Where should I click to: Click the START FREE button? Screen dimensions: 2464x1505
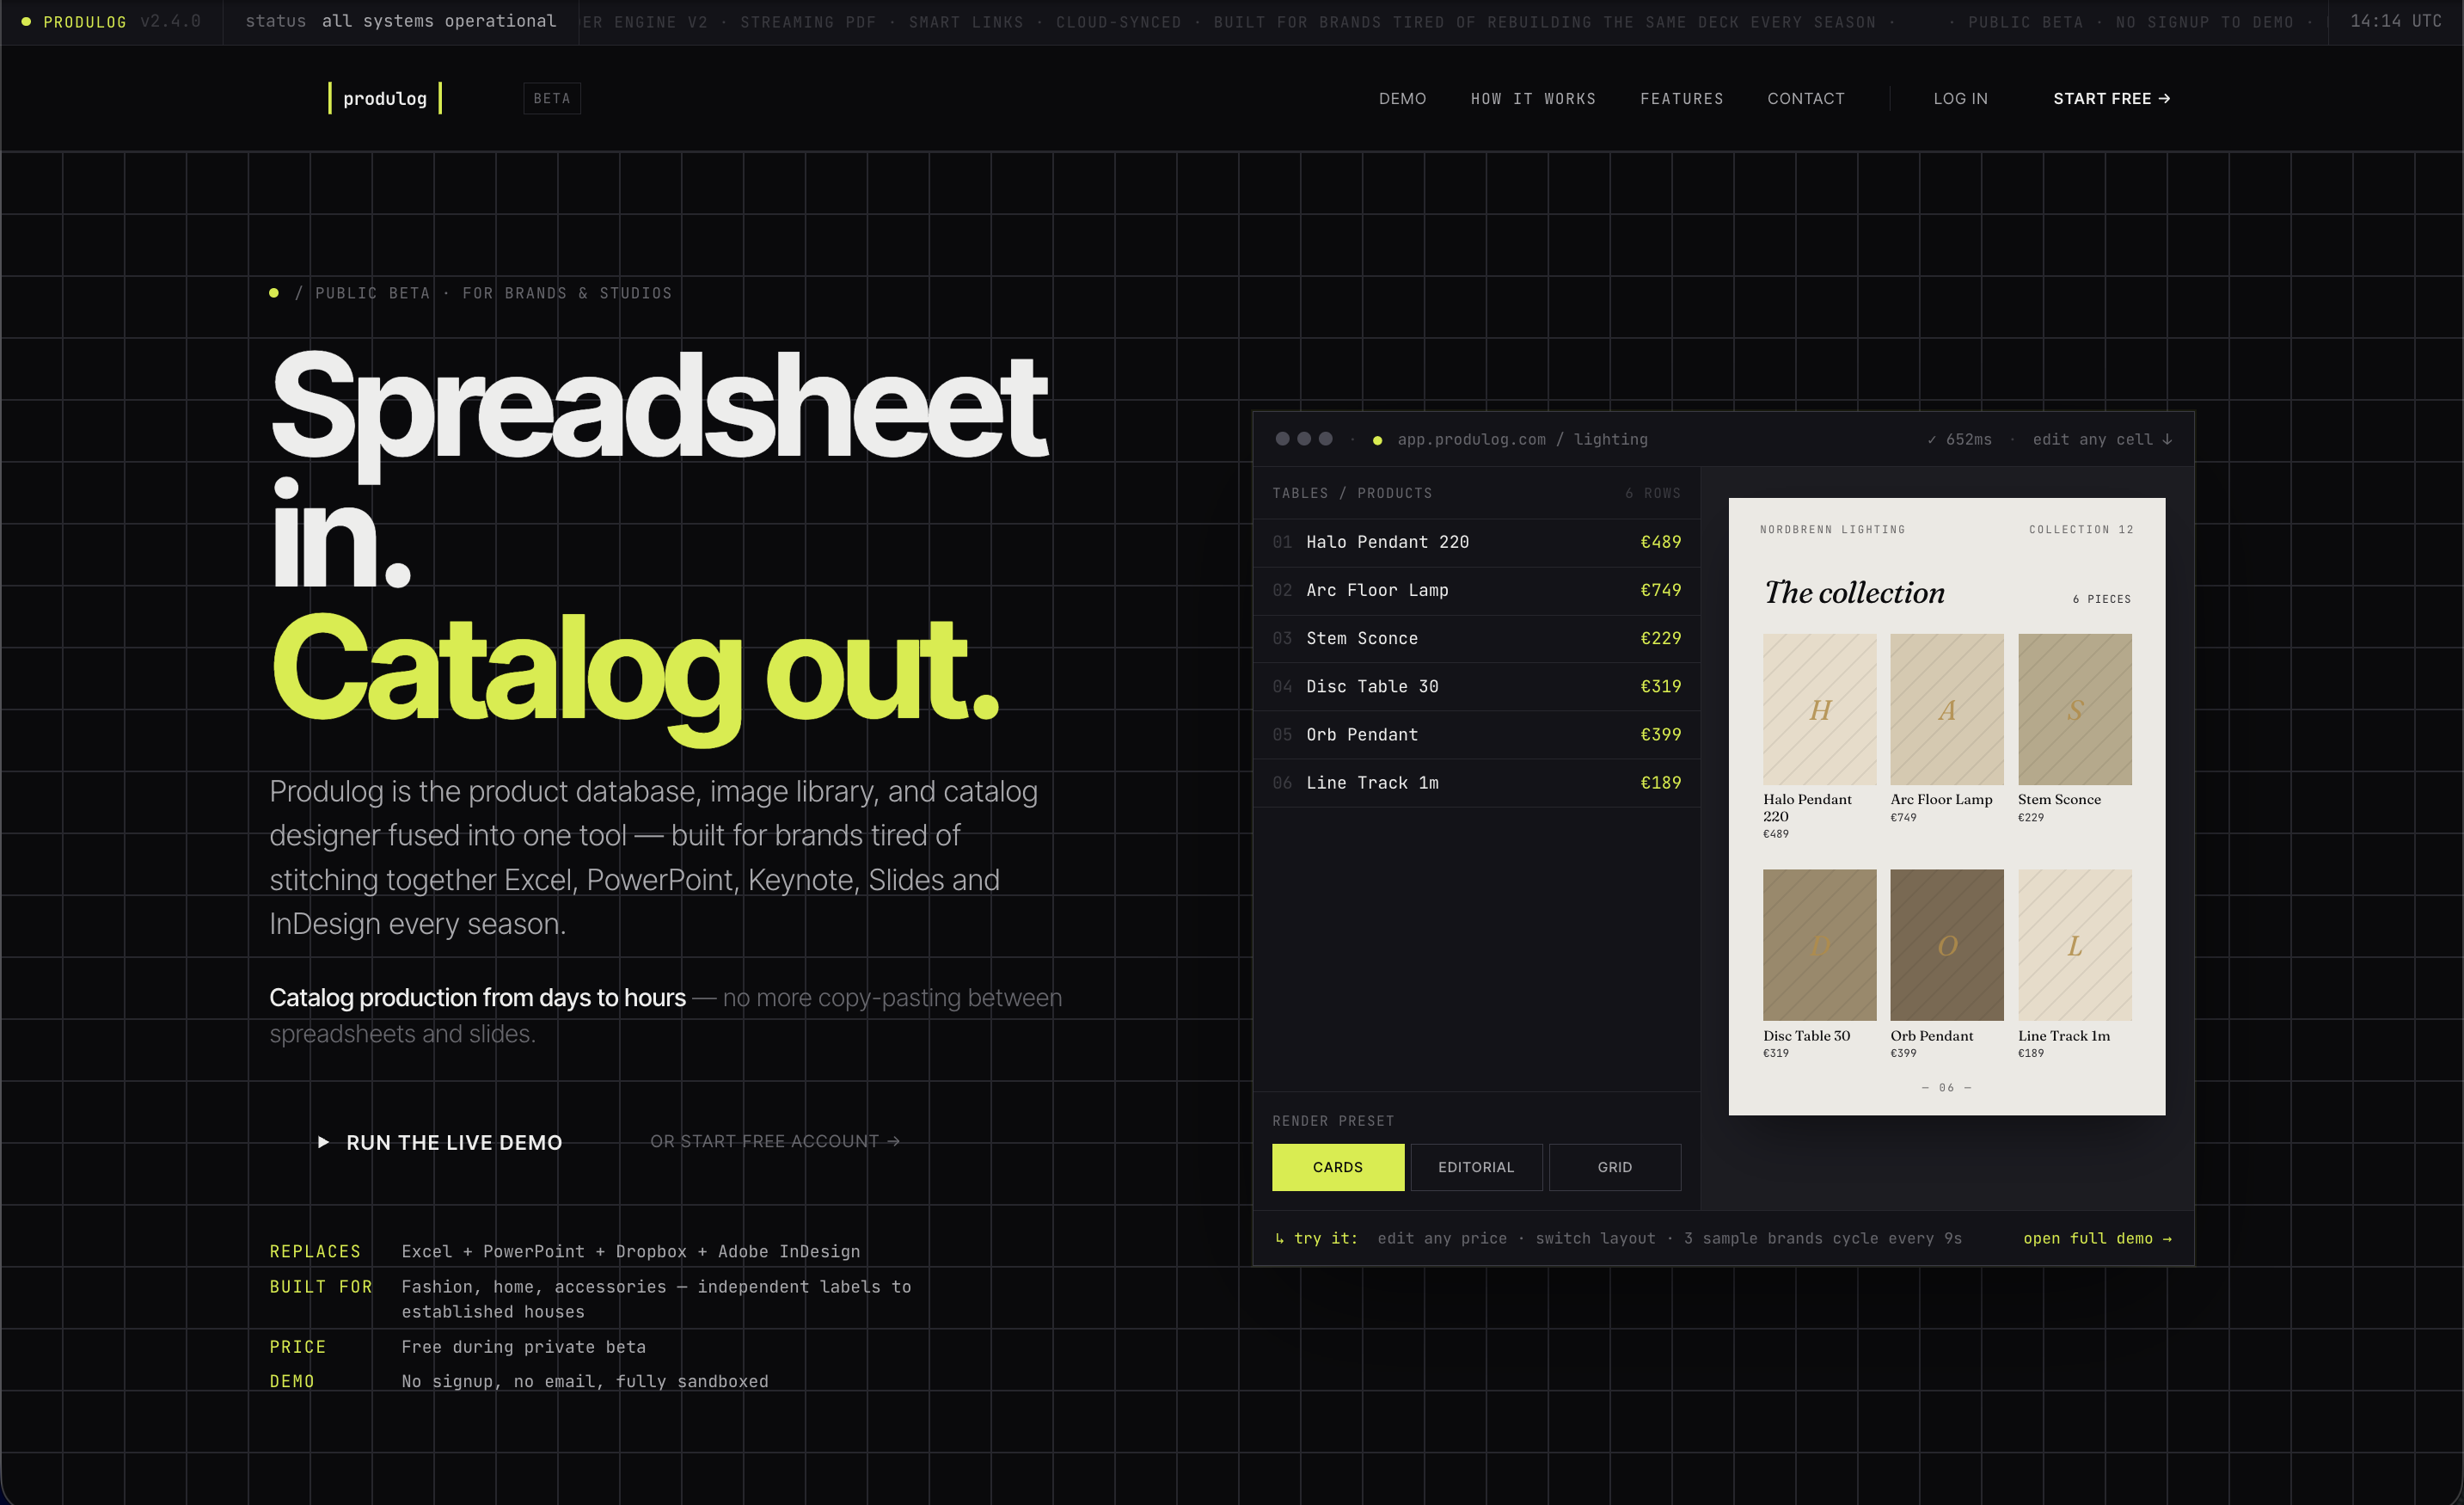pos(2111,98)
